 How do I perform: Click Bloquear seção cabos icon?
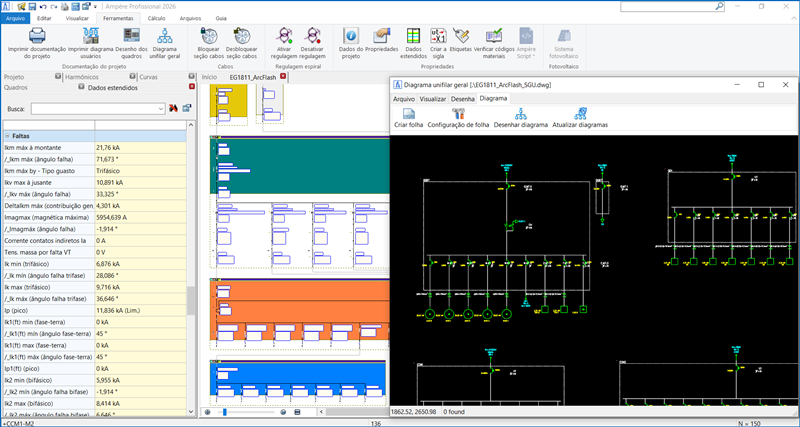click(x=209, y=35)
